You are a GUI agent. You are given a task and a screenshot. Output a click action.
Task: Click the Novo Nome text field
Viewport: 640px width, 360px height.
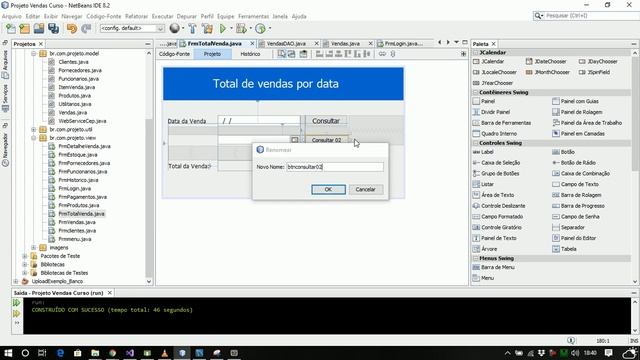click(335, 167)
